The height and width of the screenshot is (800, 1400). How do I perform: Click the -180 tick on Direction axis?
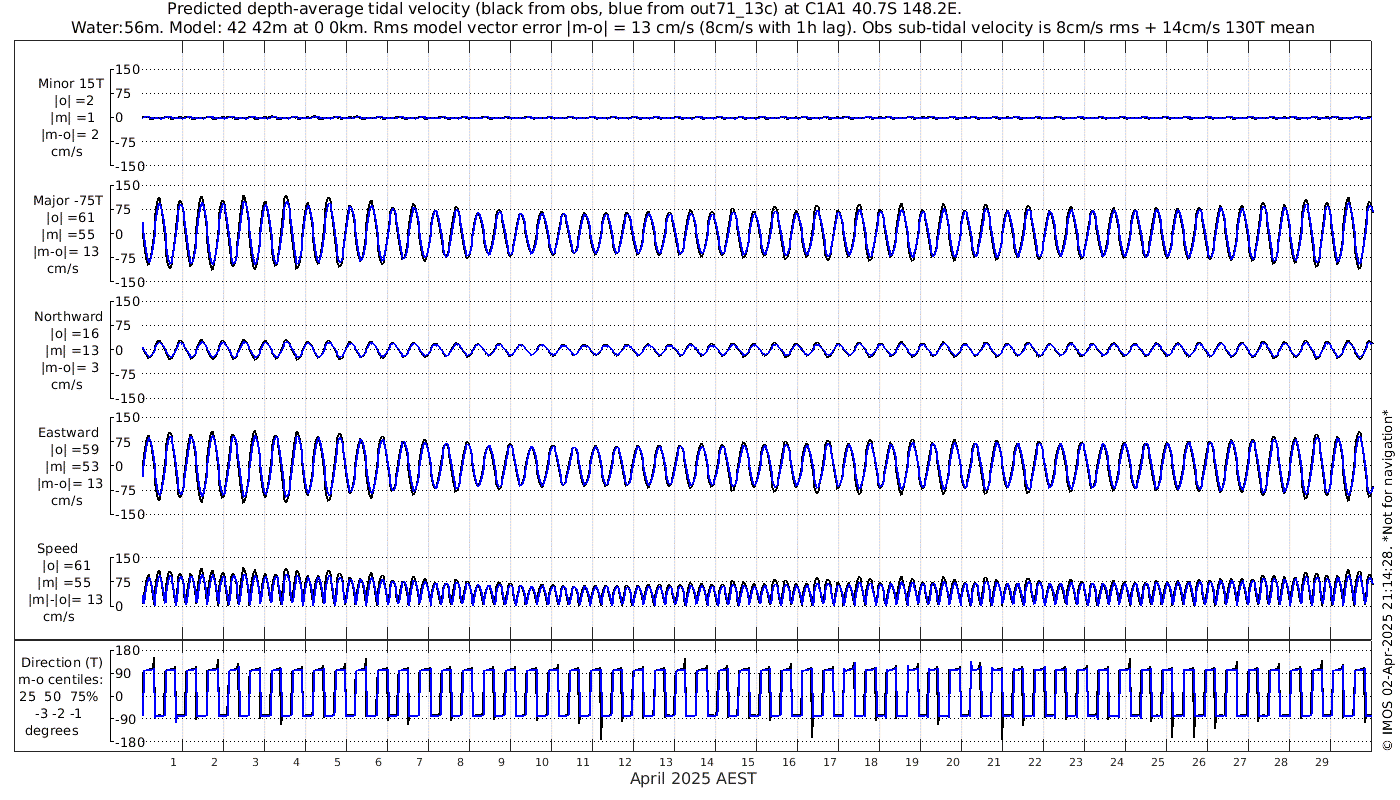[x=124, y=742]
